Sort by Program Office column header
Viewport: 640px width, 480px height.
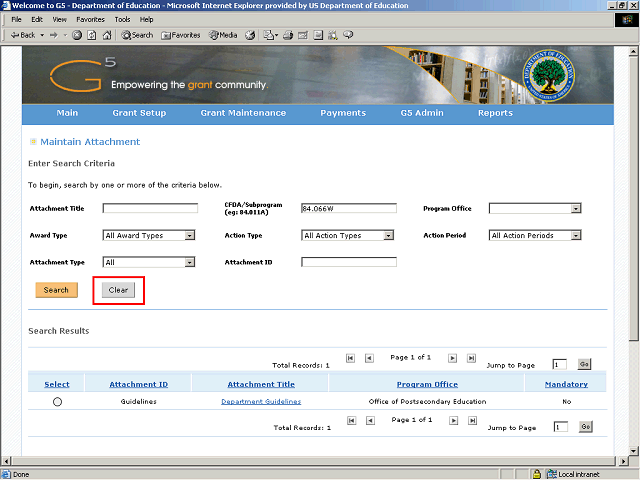pyautogui.click(x=427, y=384)
